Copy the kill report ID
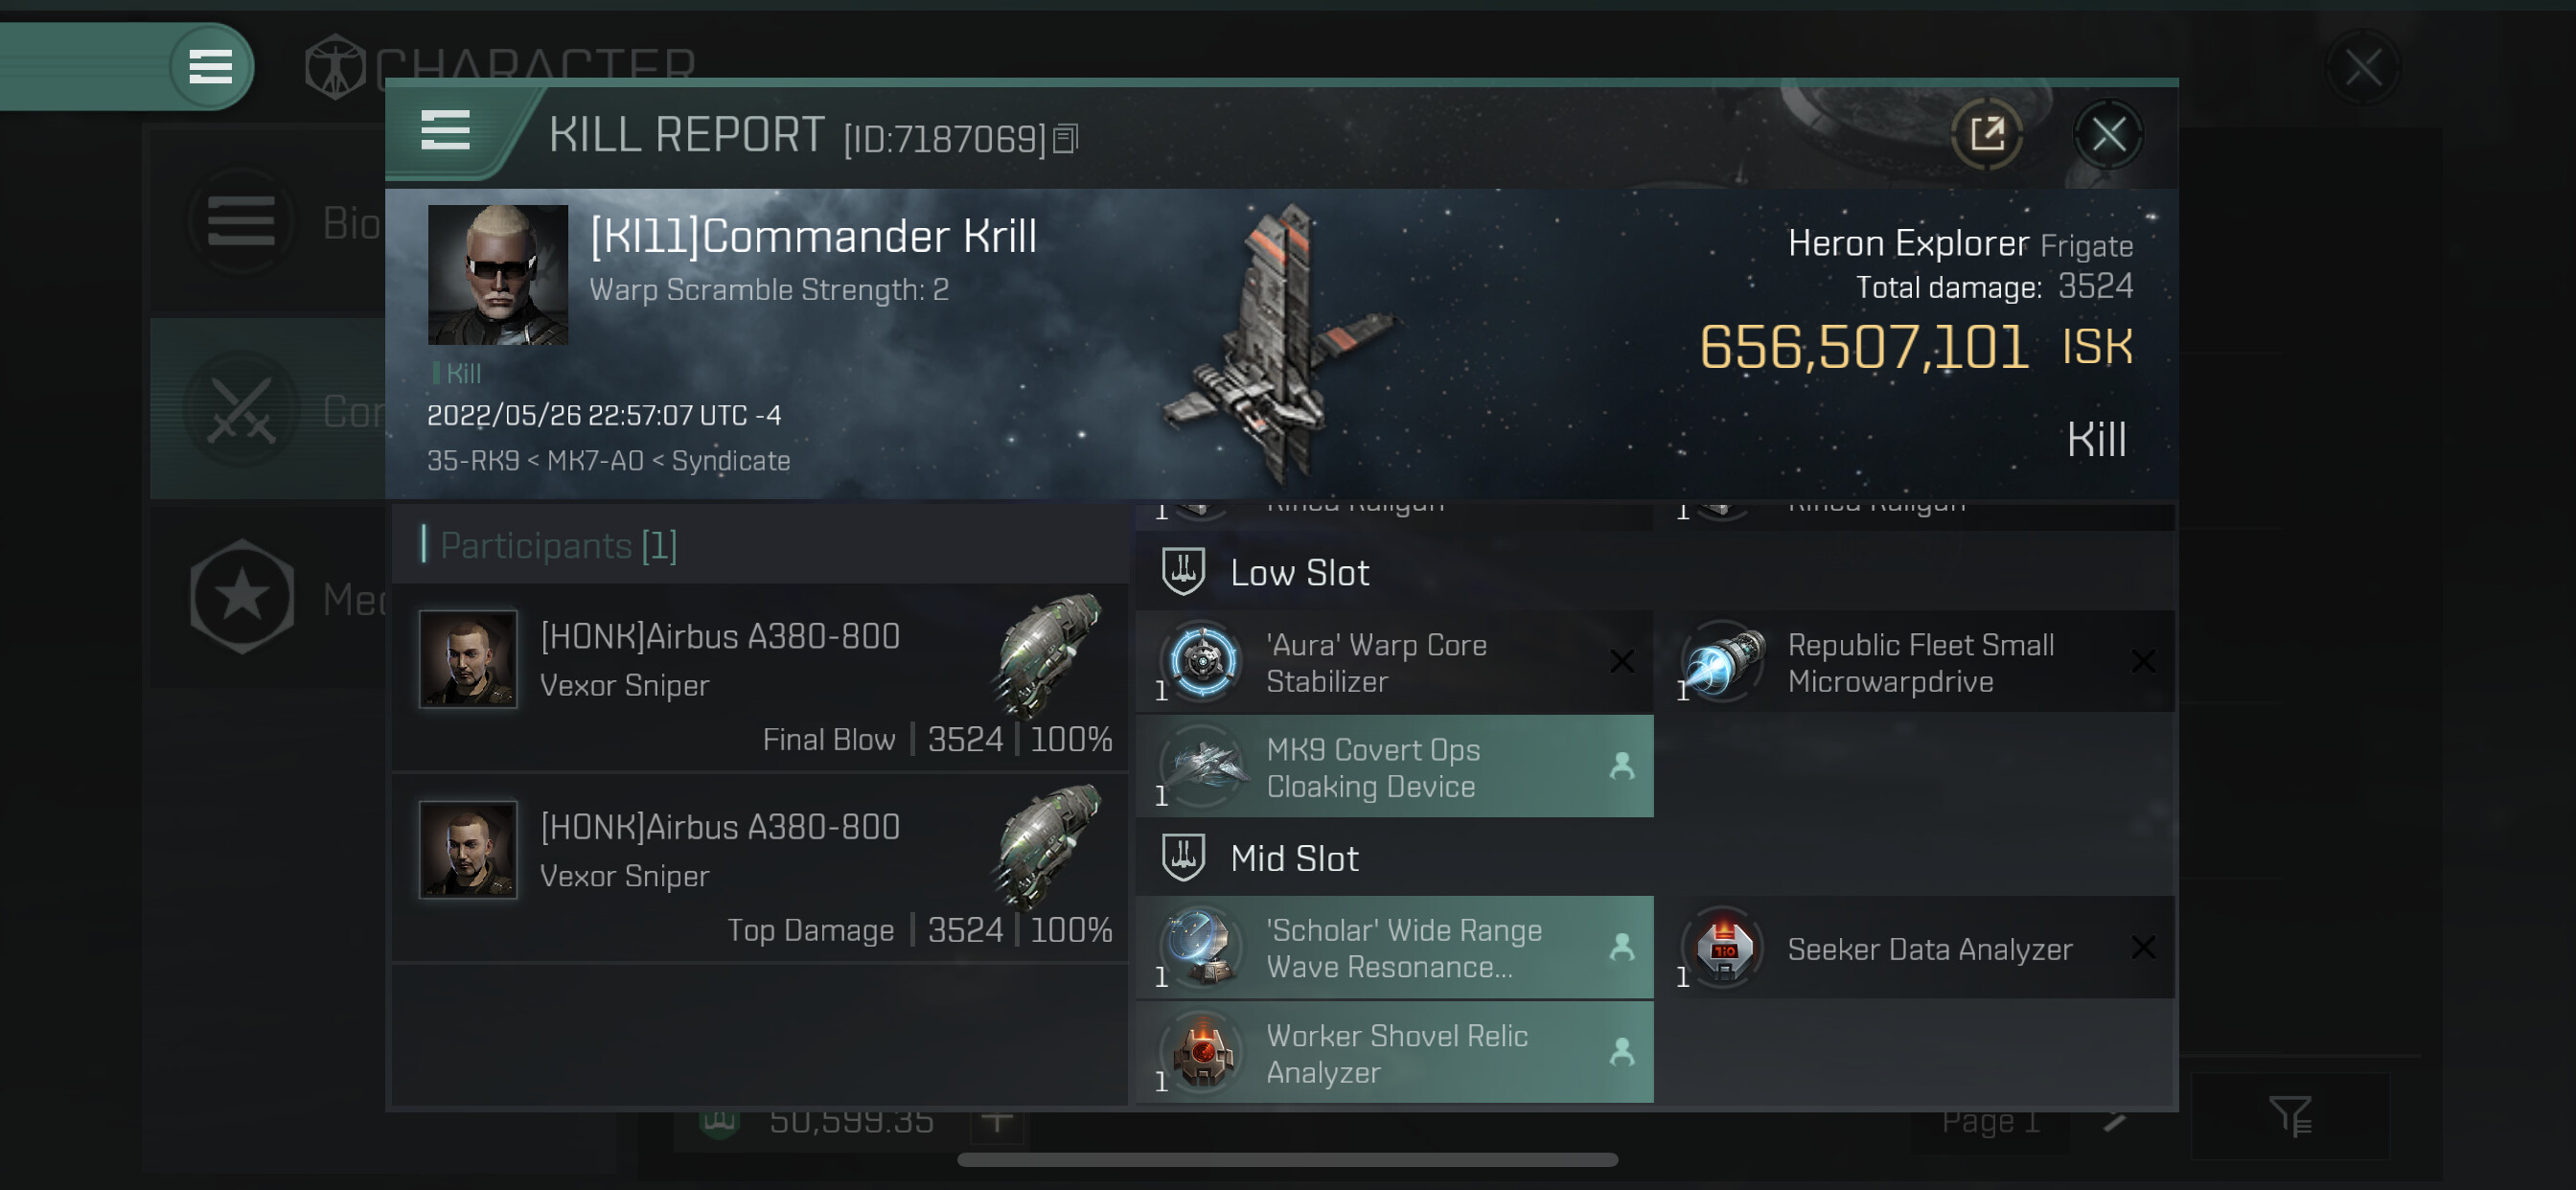2576x1190 pixels. click(1065, 139)
